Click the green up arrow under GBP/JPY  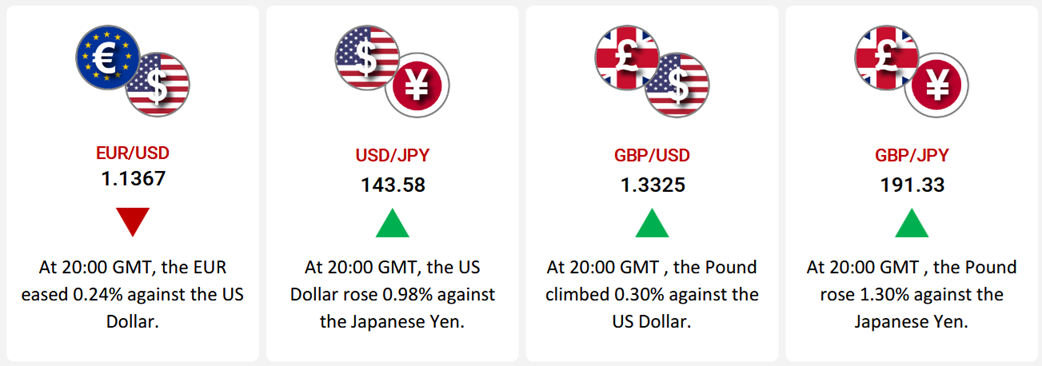coord(912,223)
